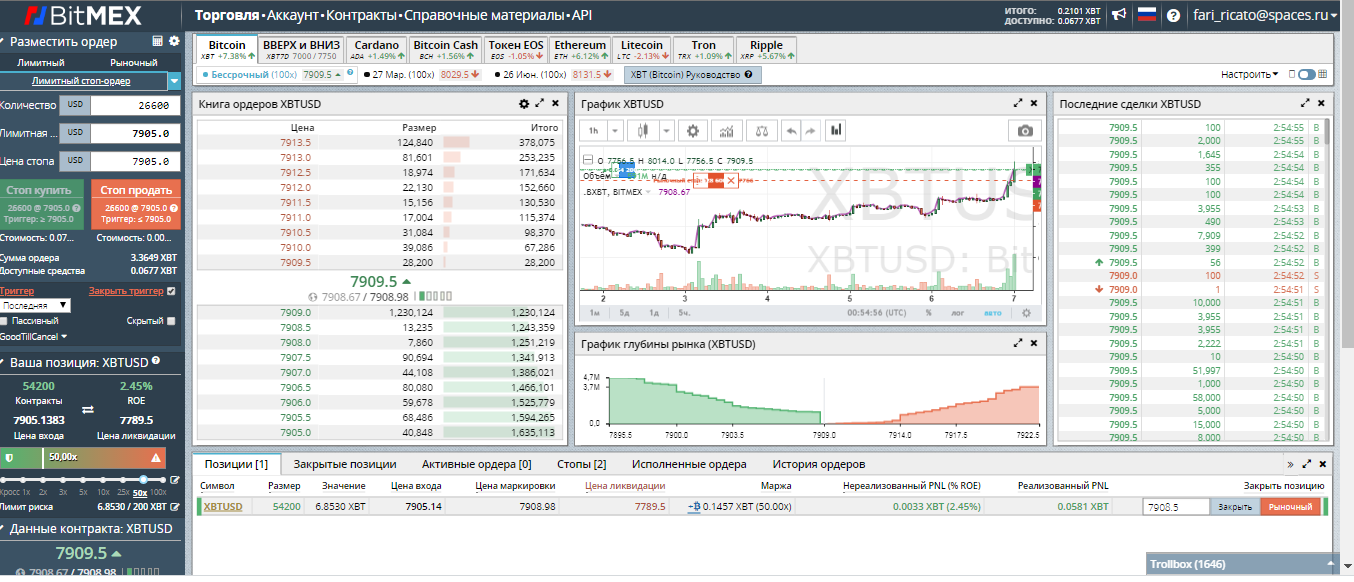
Task: Click the margin transfer icon in positions row
Action: pos(694,507)
